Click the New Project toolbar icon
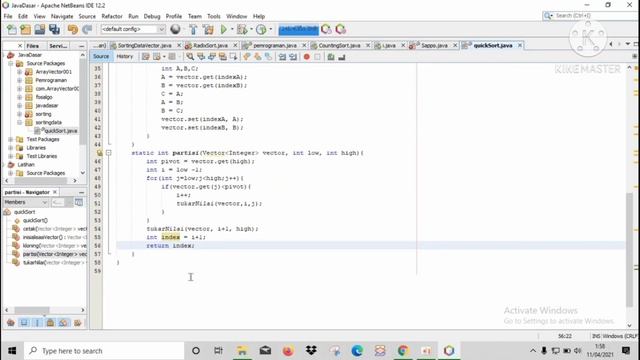 (25, 29)
